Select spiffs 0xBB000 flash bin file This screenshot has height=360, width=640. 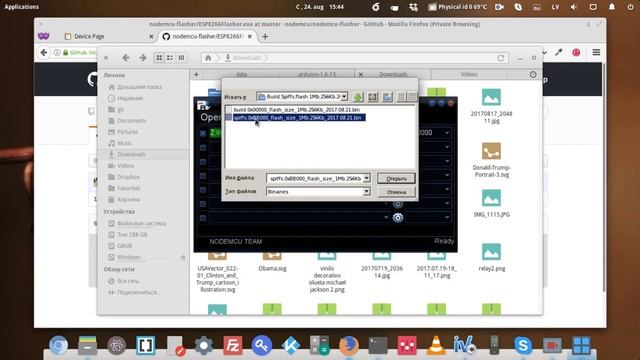[x=297, y=118]
